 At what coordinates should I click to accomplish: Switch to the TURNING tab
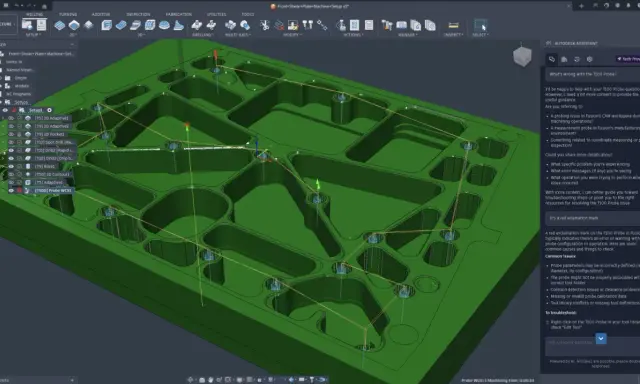(67, 14)
